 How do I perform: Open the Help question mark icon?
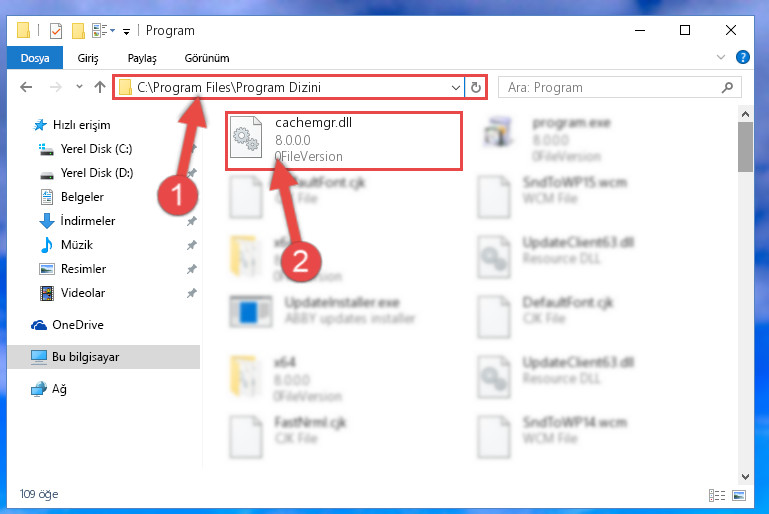click(743, 57)
